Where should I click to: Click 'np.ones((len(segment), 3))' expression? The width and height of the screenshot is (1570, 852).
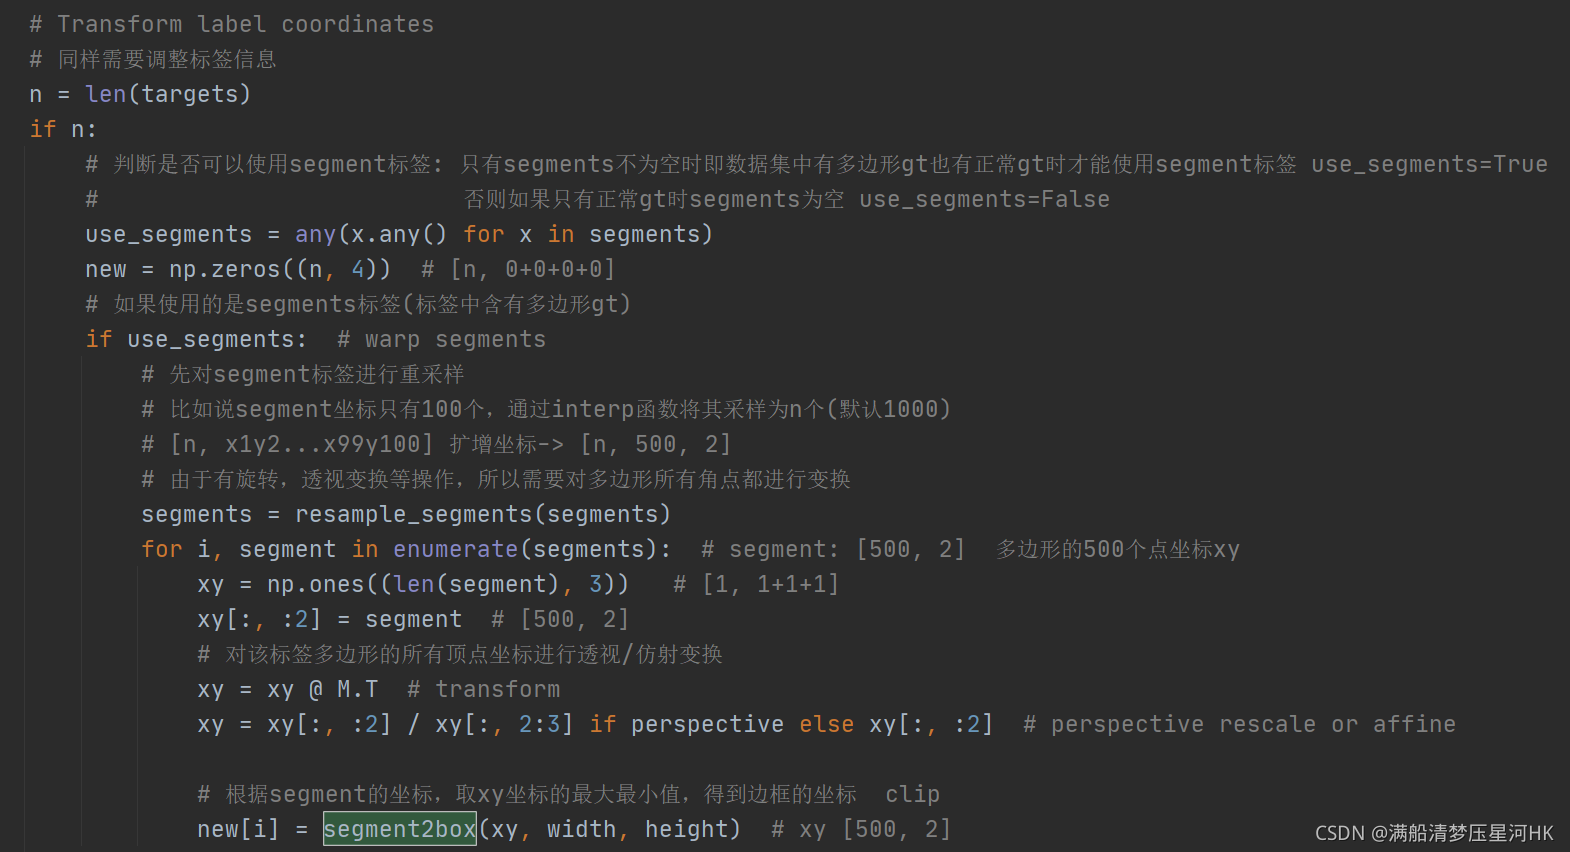point(448,584)
